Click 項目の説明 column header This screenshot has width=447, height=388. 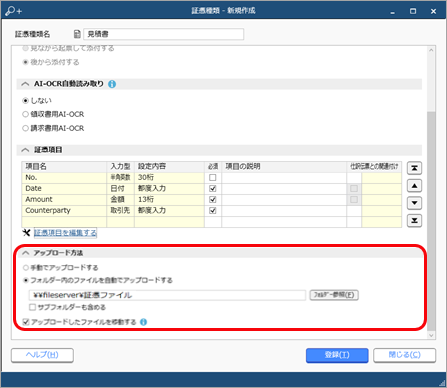[284, 166]
